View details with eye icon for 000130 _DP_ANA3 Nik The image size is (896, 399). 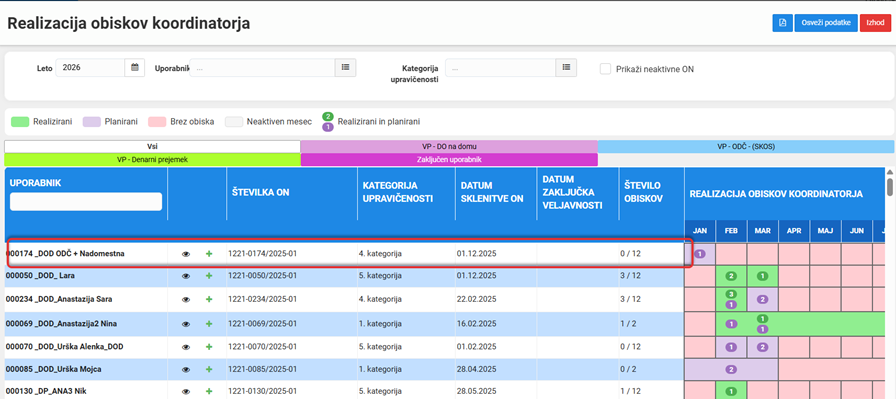[186, 392]
